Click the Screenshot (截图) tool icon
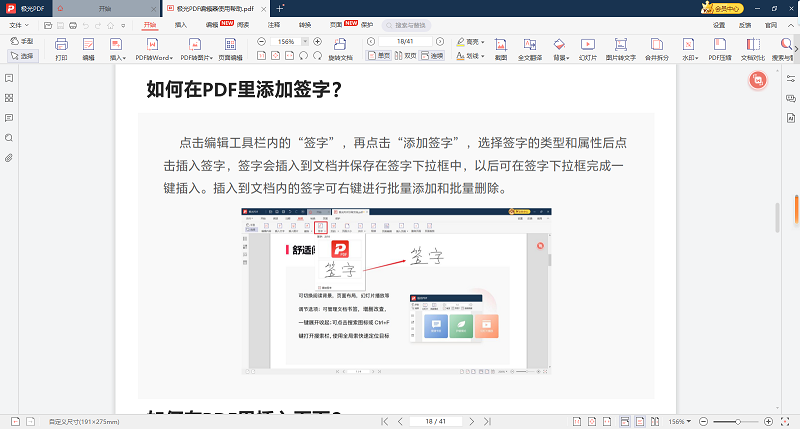Viewport: 800px width, 429px height. 501,49
